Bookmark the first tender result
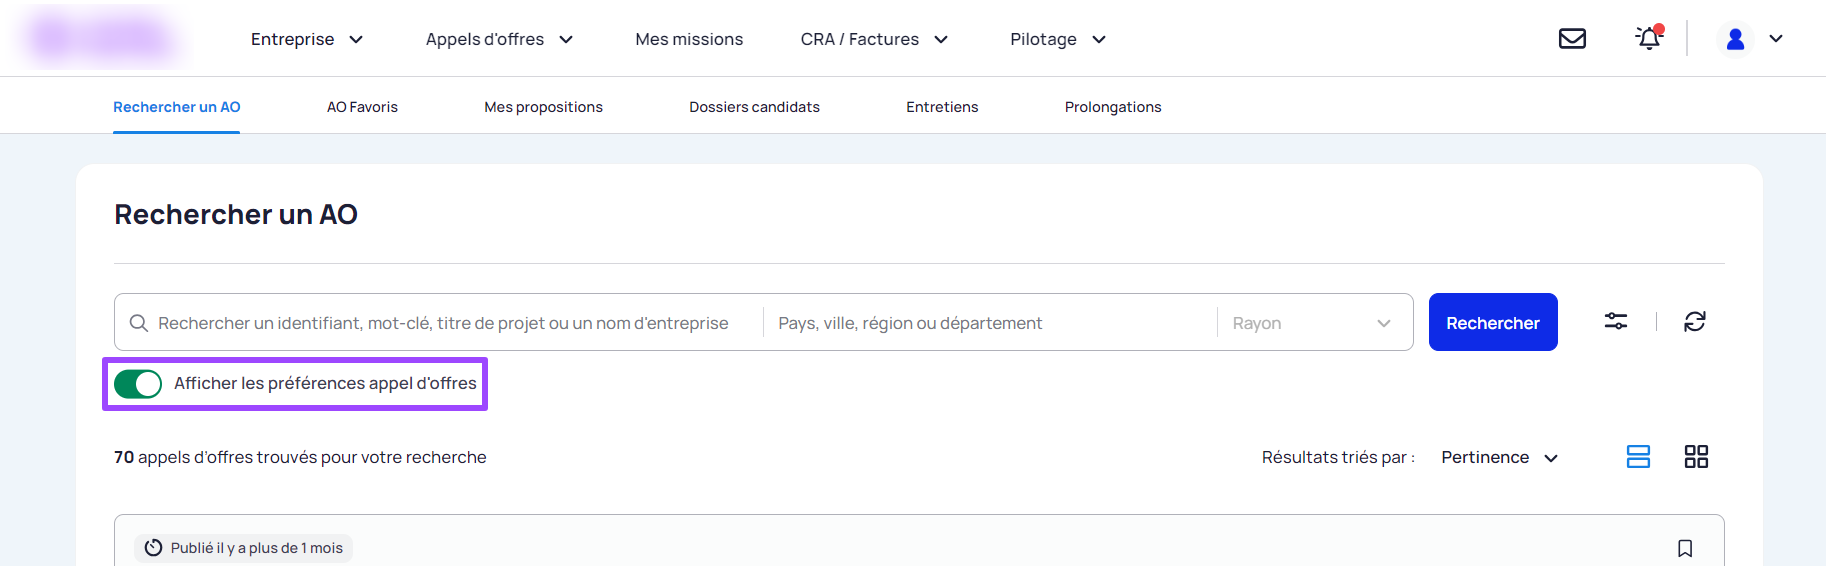This screenshot has width=1826, height=566. pyautogui.click(x=1684, y=548)
